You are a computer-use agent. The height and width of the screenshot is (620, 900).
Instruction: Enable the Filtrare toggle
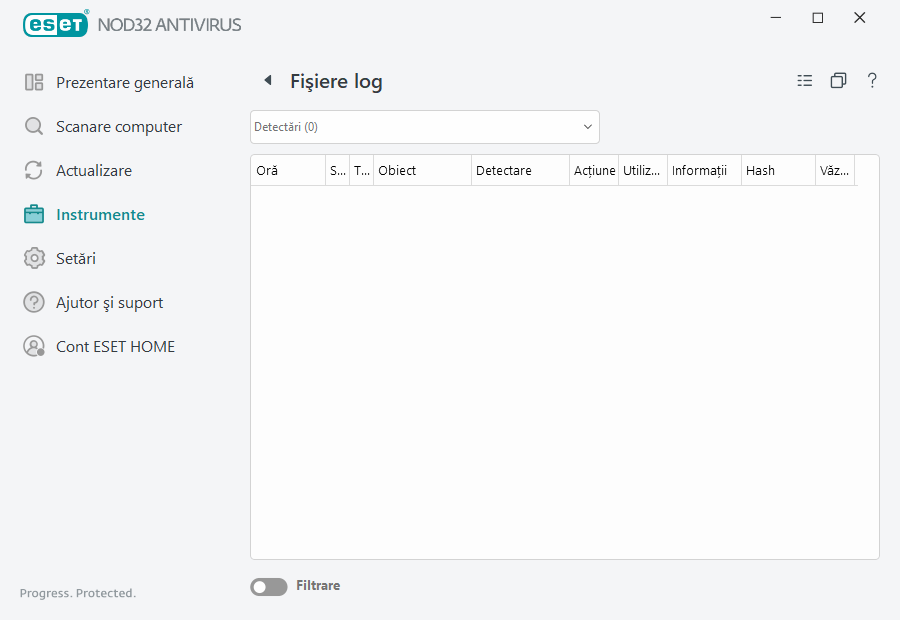click(x=268, y=586)
